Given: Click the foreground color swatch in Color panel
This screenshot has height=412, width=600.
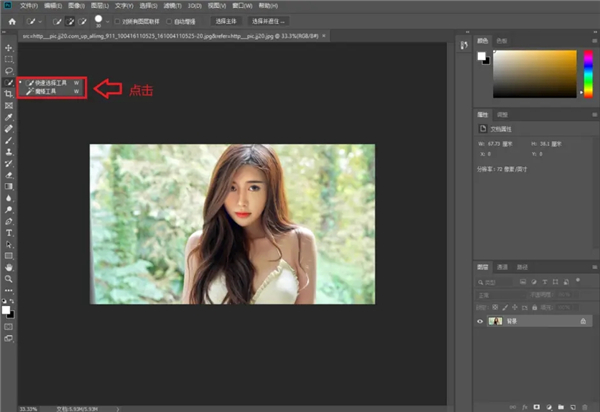Looking at the screenshot, I should coord(482,56).
